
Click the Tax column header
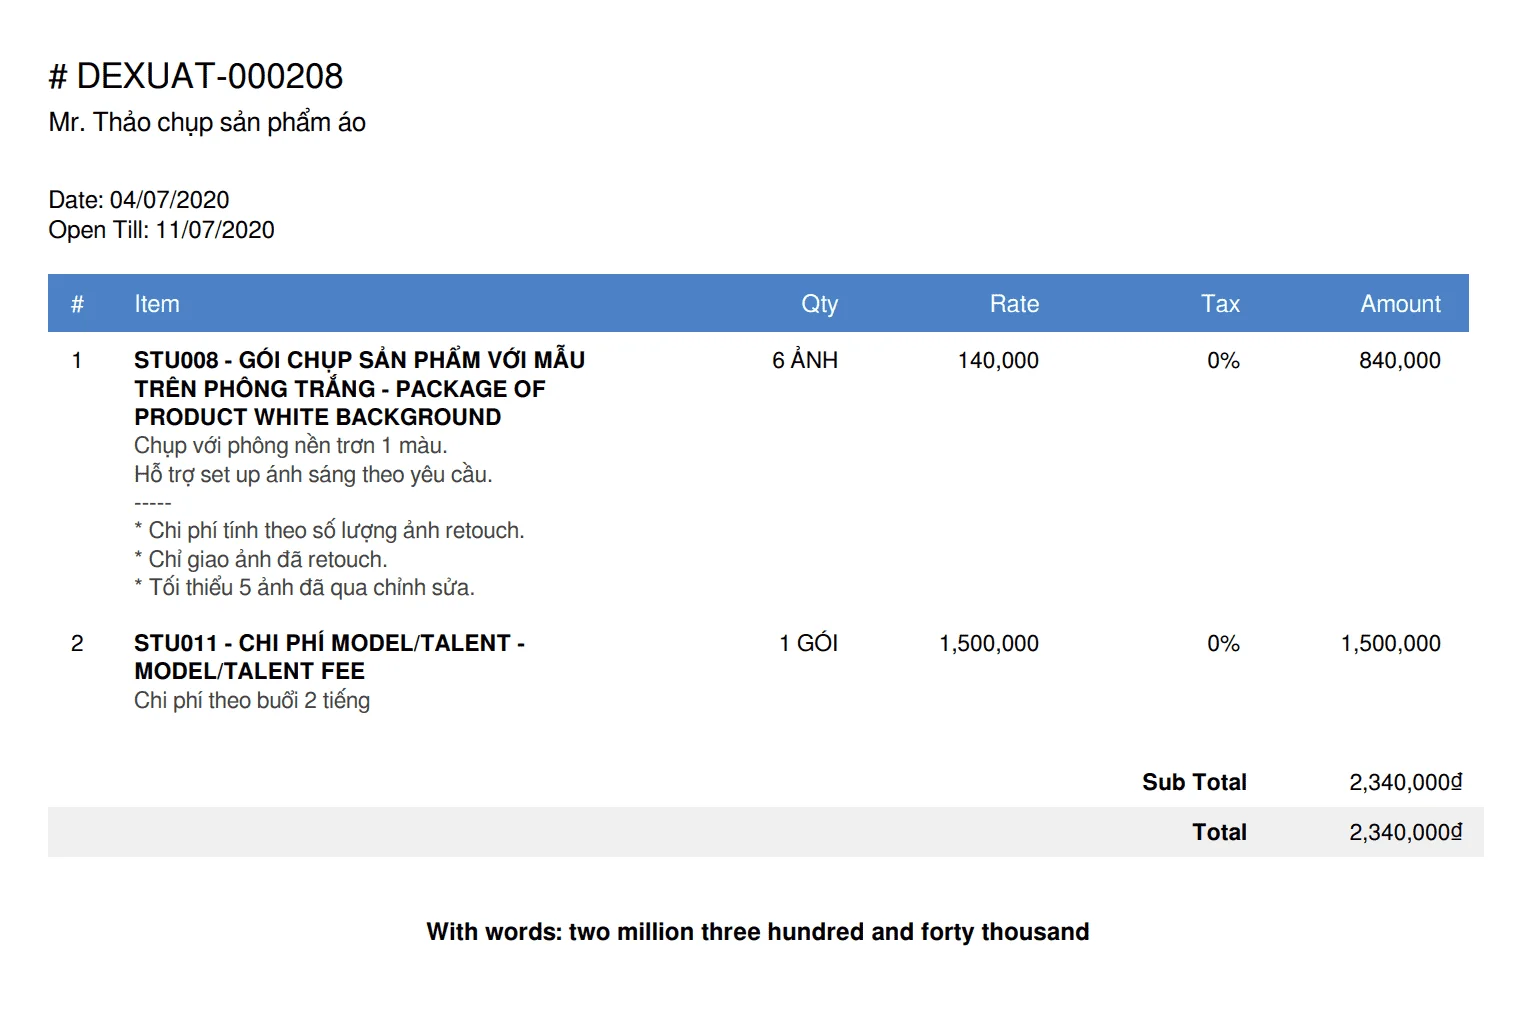pos(1220,304)
